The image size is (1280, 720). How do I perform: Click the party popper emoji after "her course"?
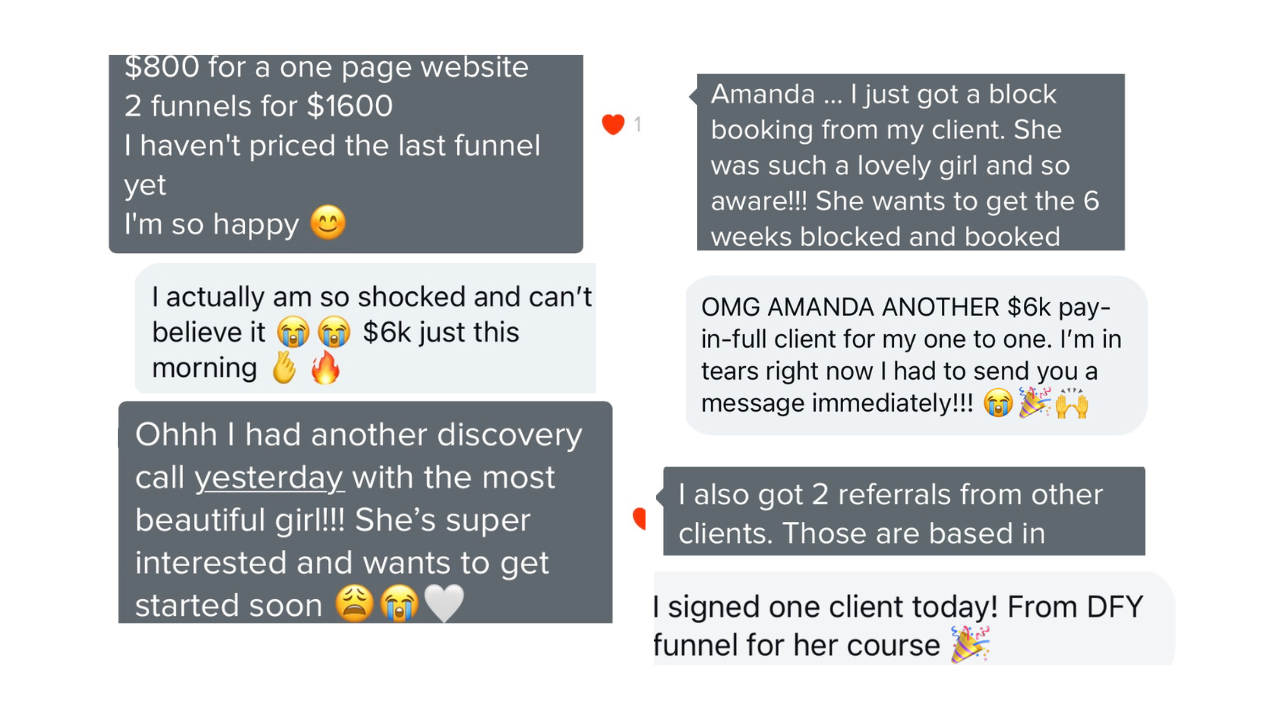[969, 645]
